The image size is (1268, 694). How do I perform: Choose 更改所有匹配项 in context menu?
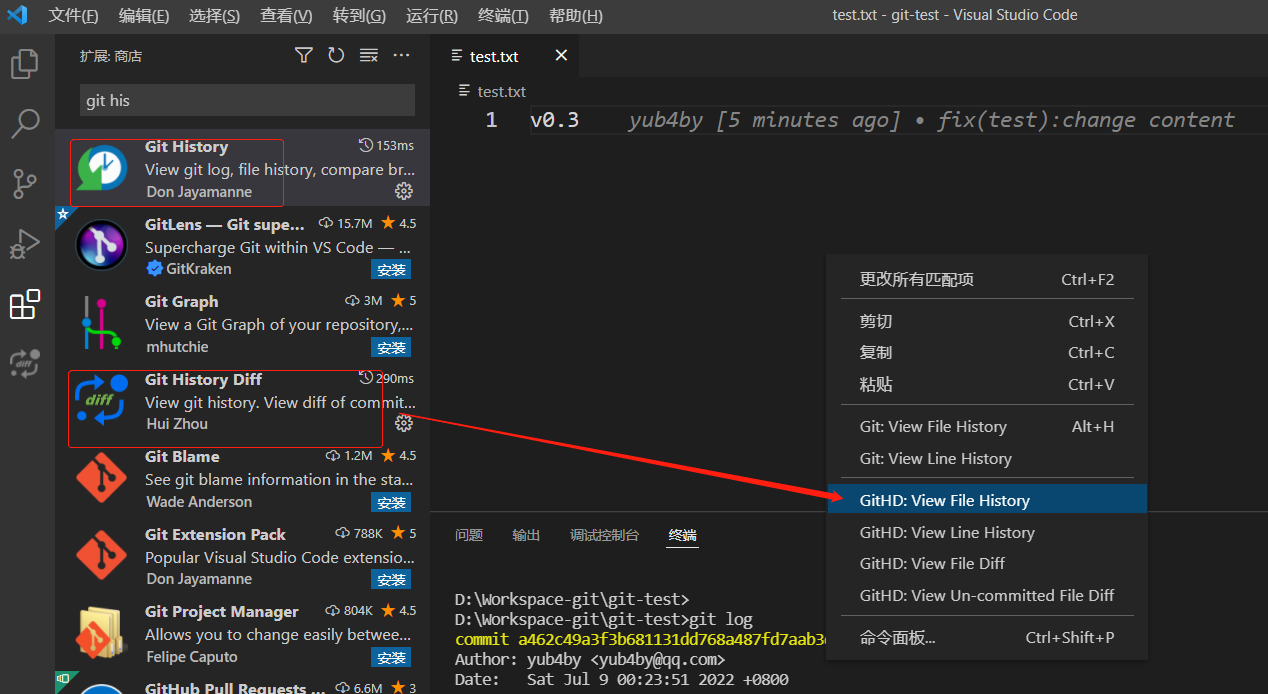coord(987,280)
